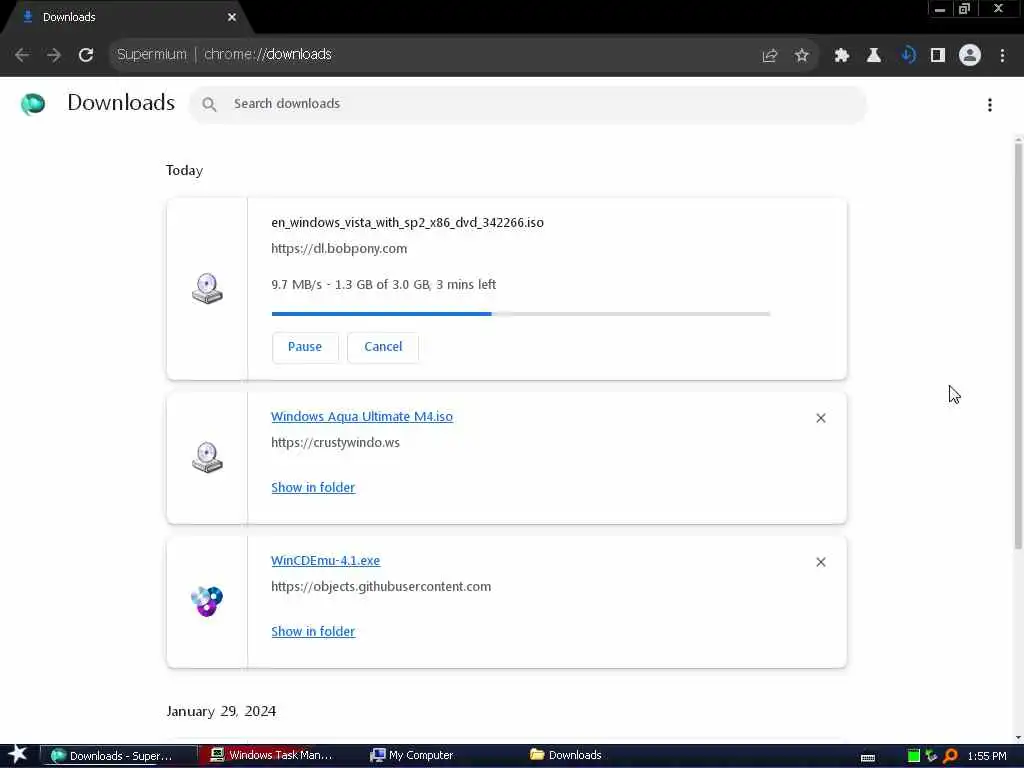The height and width of the screenshot is (768, 1024).
Task: Click the green square tray icon
Action: pyautogui.click(x=914, y=756)
